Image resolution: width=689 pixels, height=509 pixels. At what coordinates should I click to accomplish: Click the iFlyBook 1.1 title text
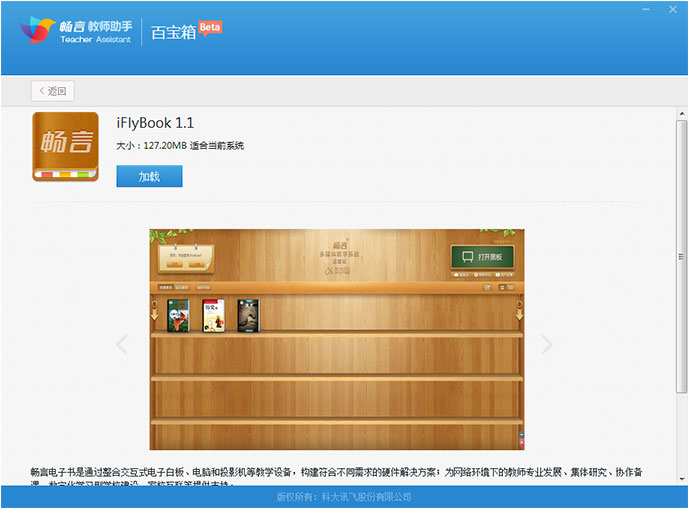tap(155, 123)
